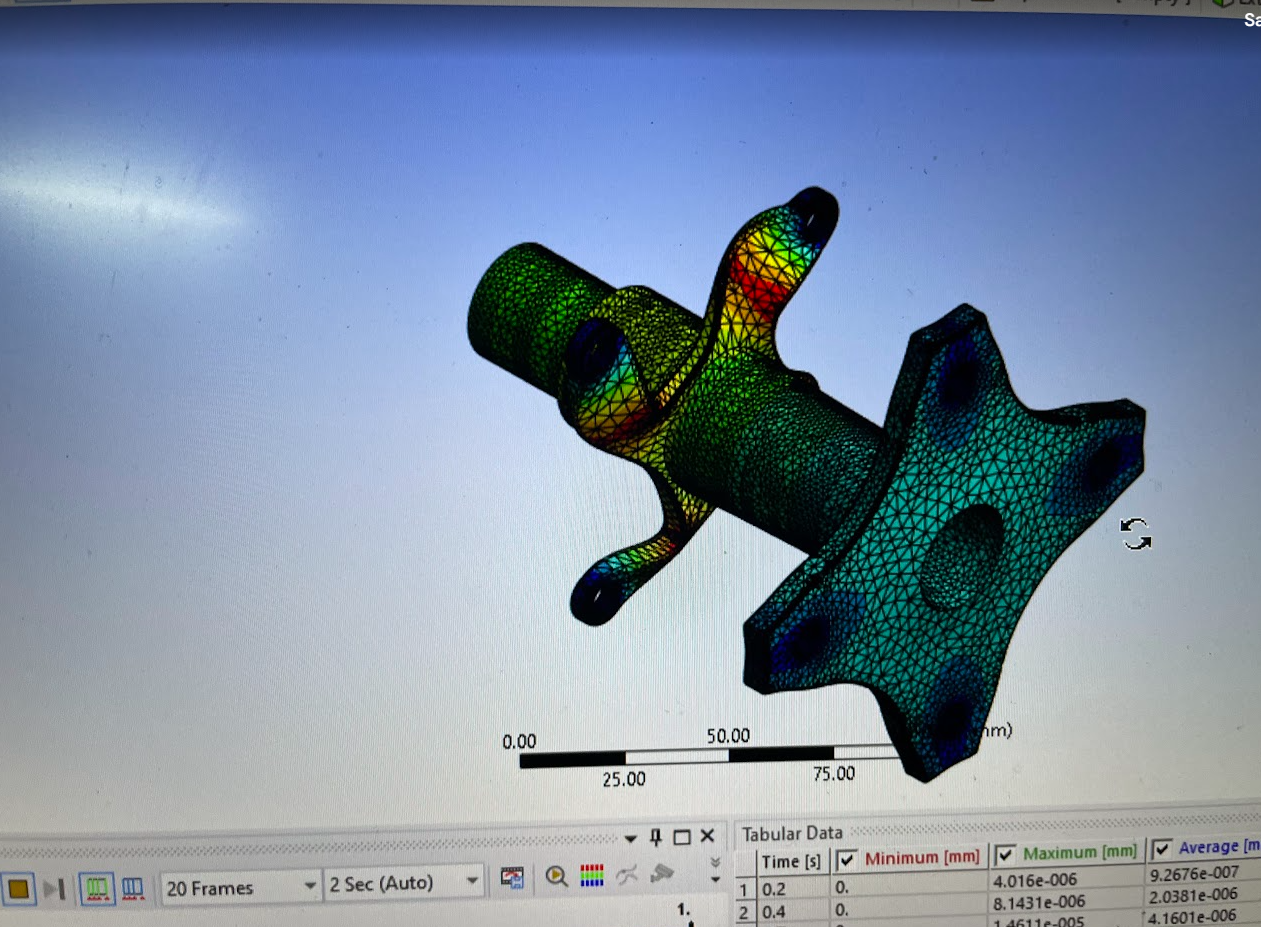Image resolution: width=1261 pixels, height=927 pixels.
Task: Select row 1 in Tabular Data
Action: (x=743, y=888)
